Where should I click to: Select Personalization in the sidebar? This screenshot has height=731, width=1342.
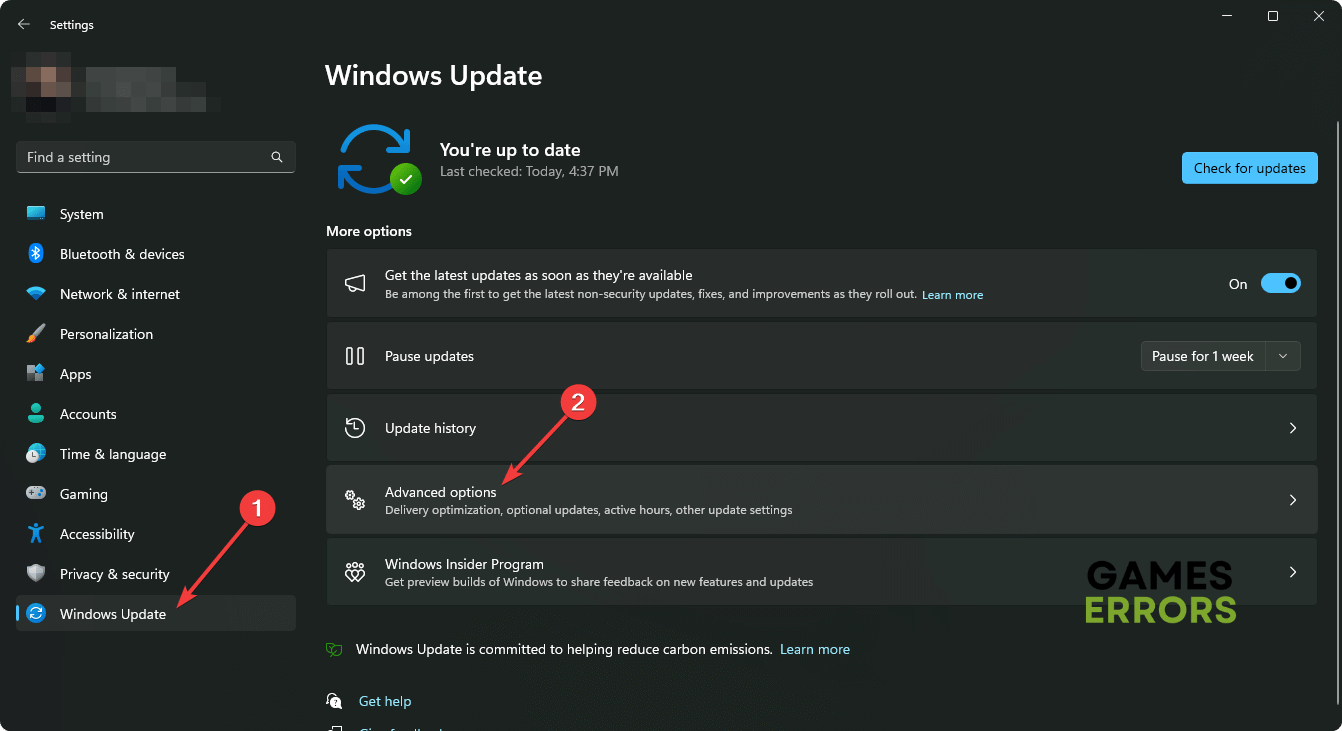click(x=156, y=334)
